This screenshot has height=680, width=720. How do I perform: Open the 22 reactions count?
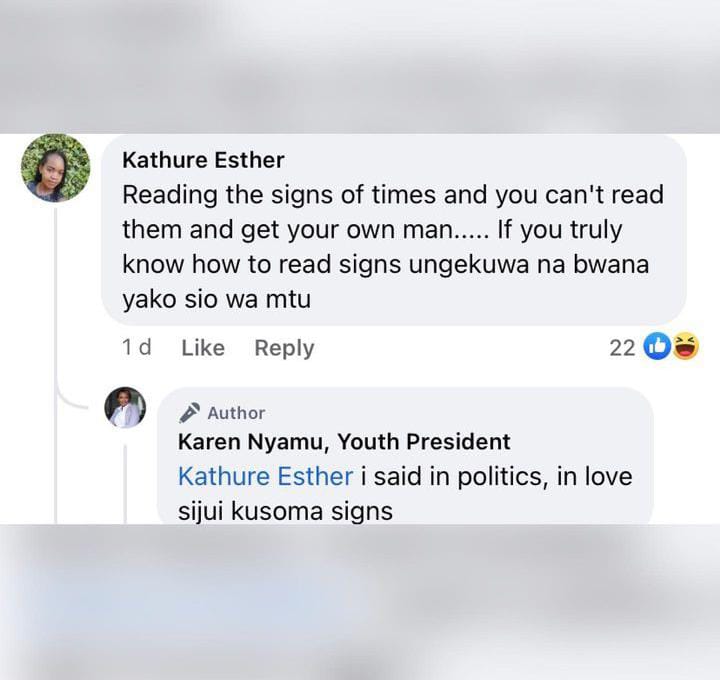pos(622,348)
